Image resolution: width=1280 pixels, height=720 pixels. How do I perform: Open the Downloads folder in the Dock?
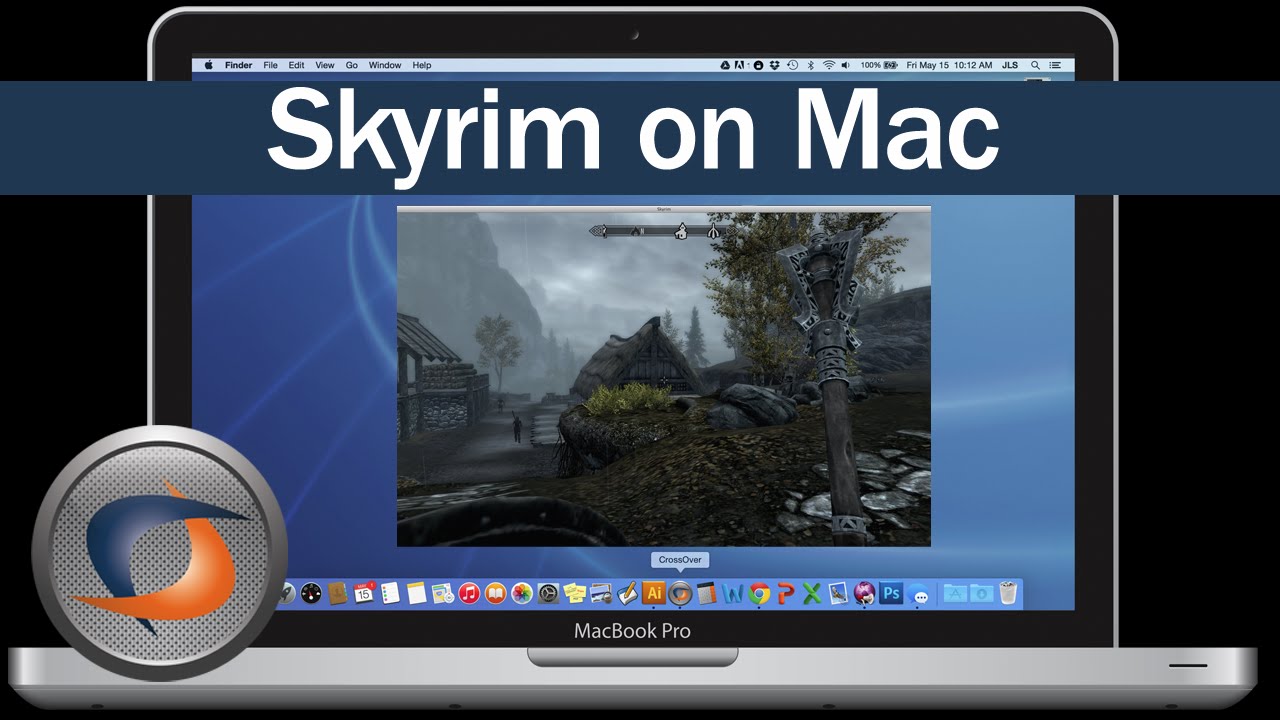(x=981, y=594)
